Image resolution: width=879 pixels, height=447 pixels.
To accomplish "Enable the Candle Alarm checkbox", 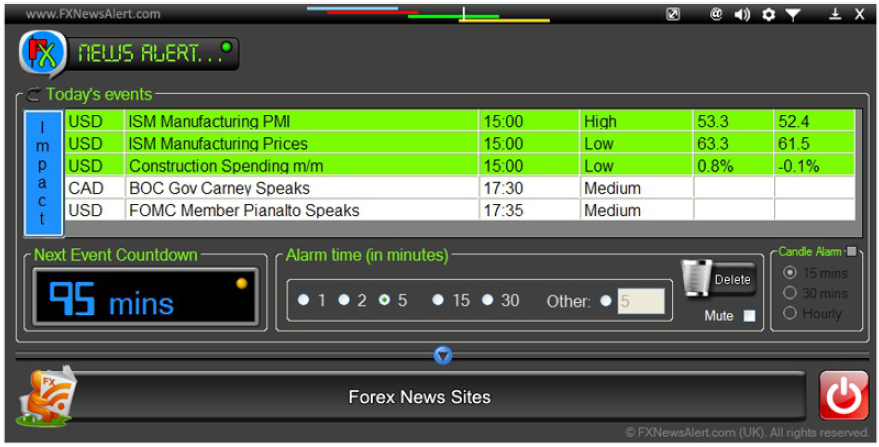I will tap(852, 251).
